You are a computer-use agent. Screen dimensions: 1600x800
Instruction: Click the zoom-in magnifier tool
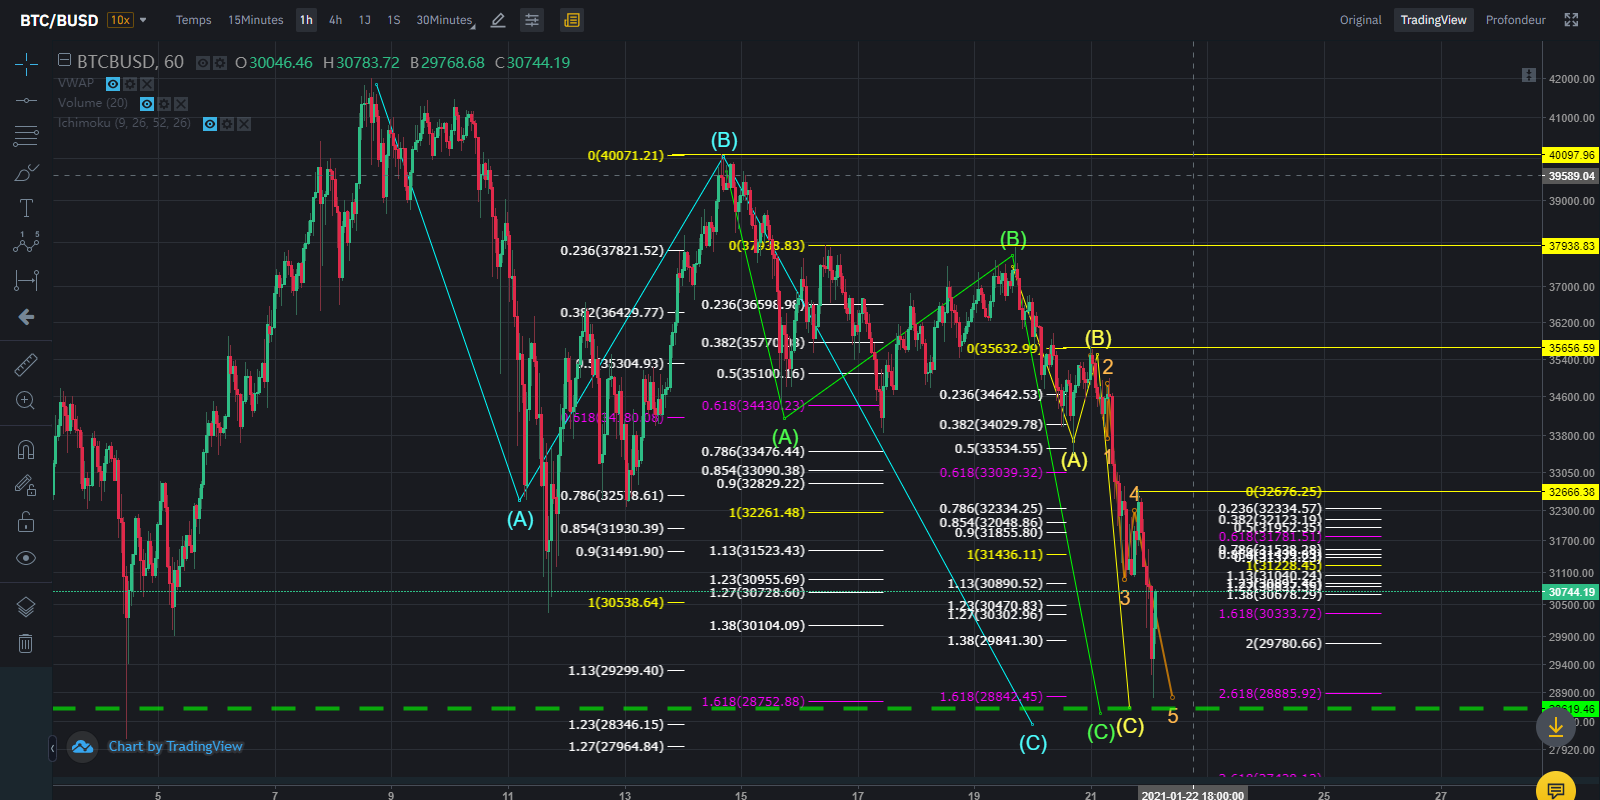[26, 401]
